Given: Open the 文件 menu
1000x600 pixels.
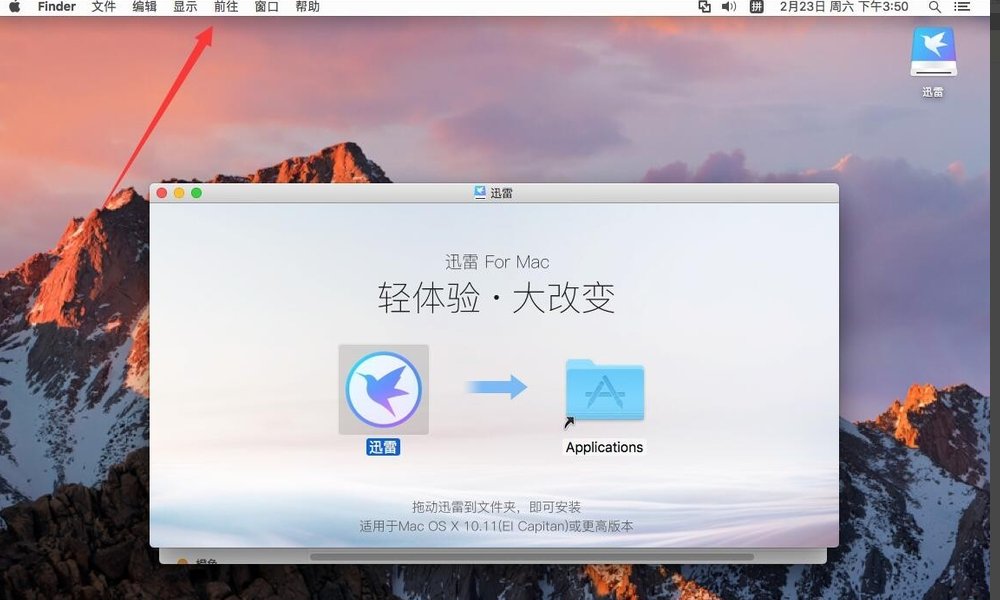Looking at the screenshot, I should (x=103, y=7).
